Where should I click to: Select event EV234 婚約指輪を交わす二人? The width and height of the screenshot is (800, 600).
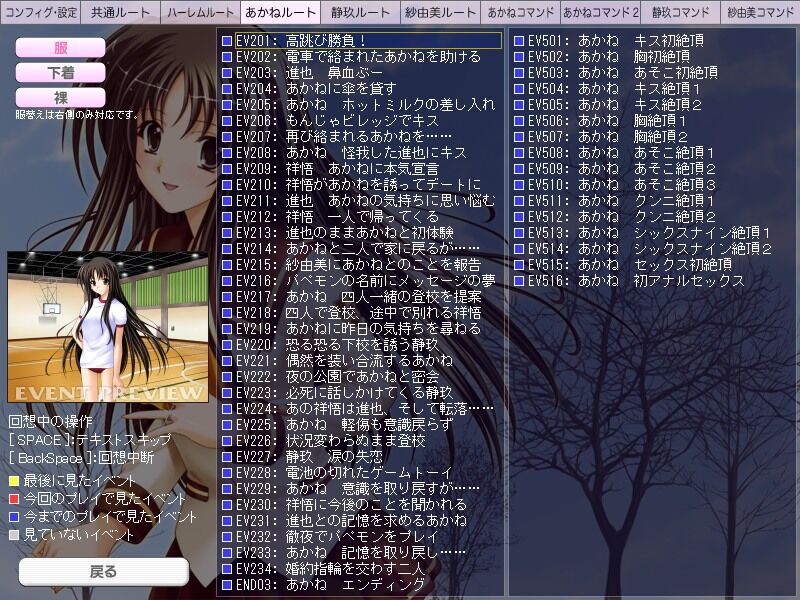coord(330,568)
